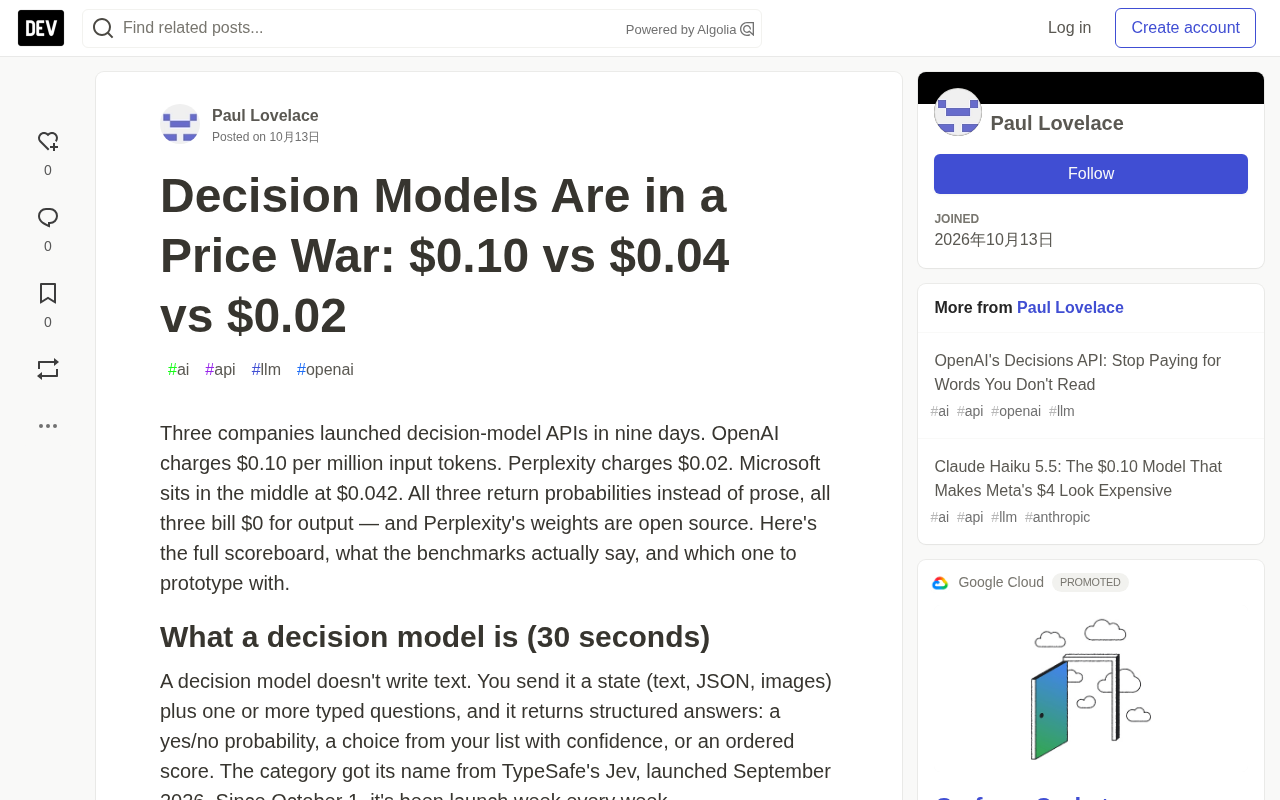Open the OpenAI's Decisions API article
This screenshot has height=800, width=1280.
point(1077,373)
